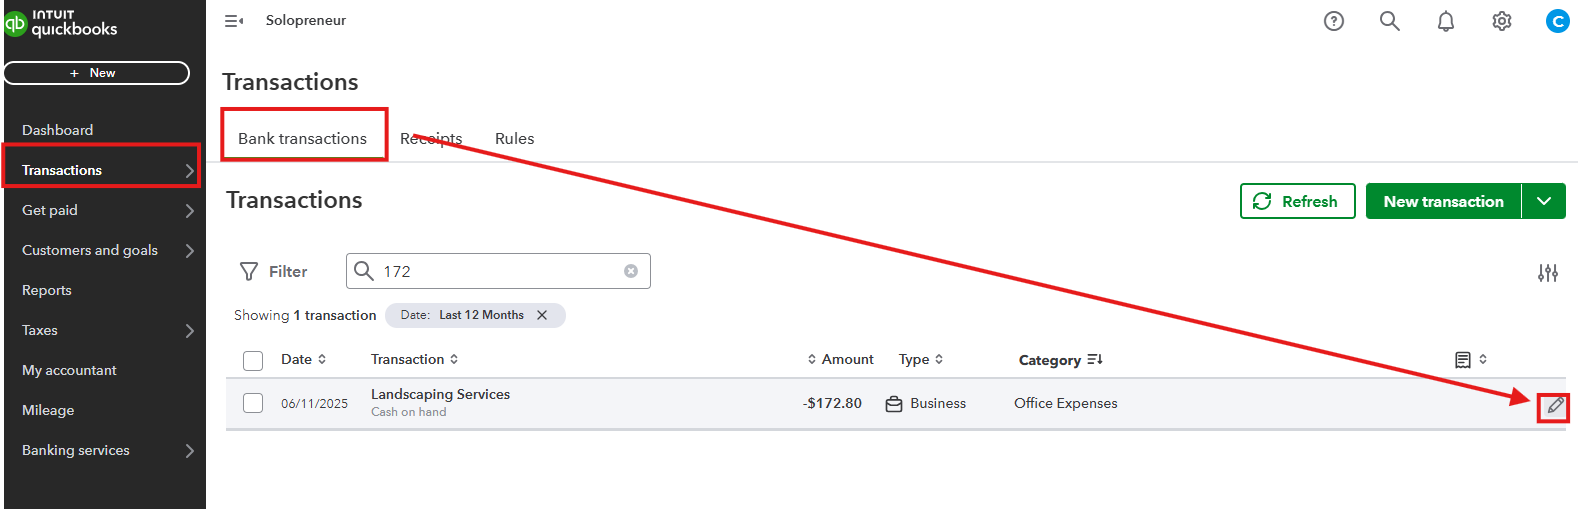Open the settings gear icon
The width and height of the screenshot is (1578, 509).
pos(1502,21)
